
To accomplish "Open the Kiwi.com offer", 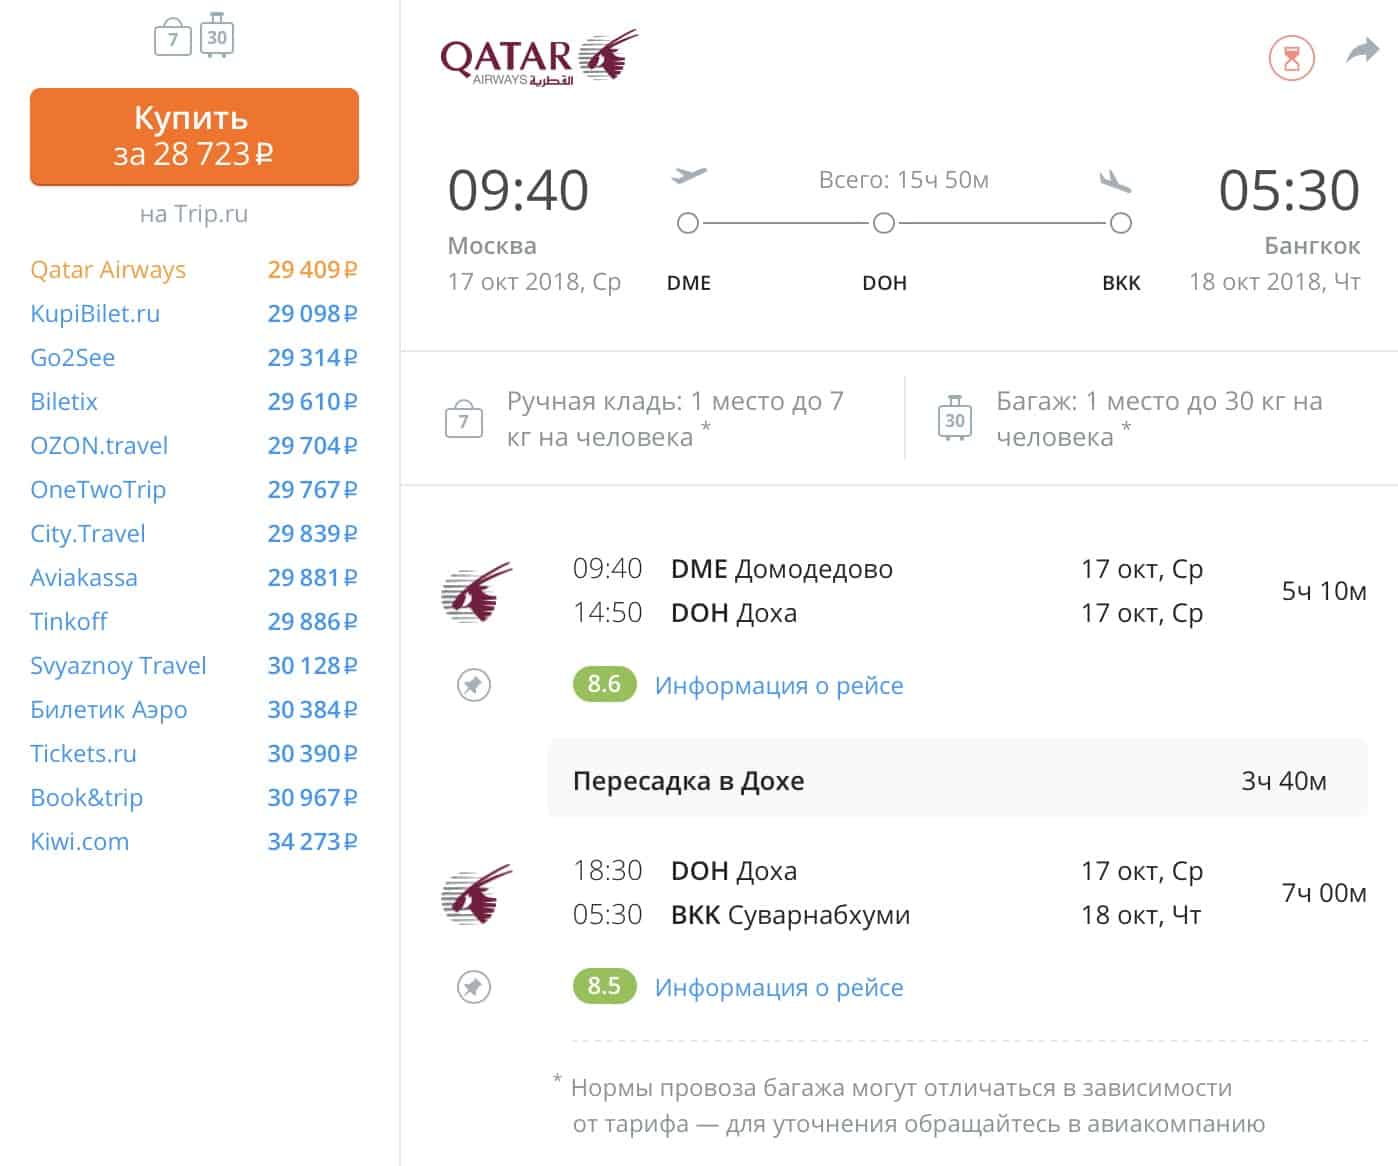I will point(80,842).
